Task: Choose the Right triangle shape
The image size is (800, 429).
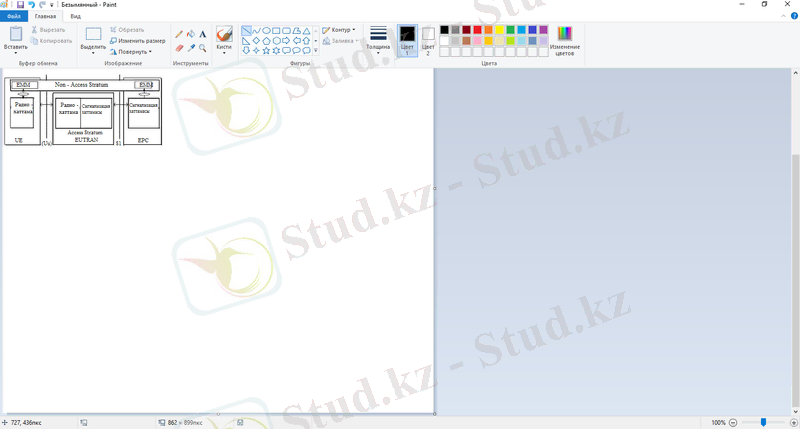Action: 246,40
